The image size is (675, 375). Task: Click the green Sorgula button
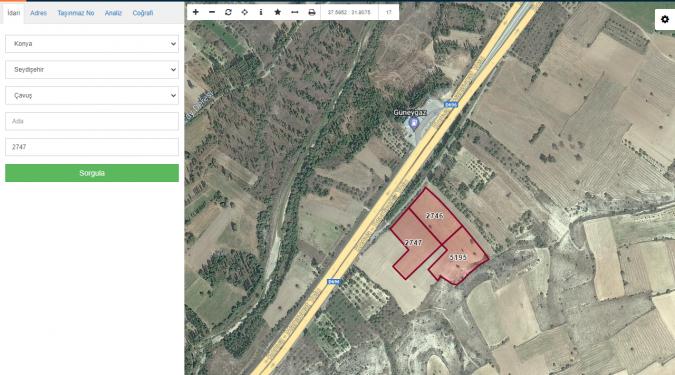tap(92, 173)
